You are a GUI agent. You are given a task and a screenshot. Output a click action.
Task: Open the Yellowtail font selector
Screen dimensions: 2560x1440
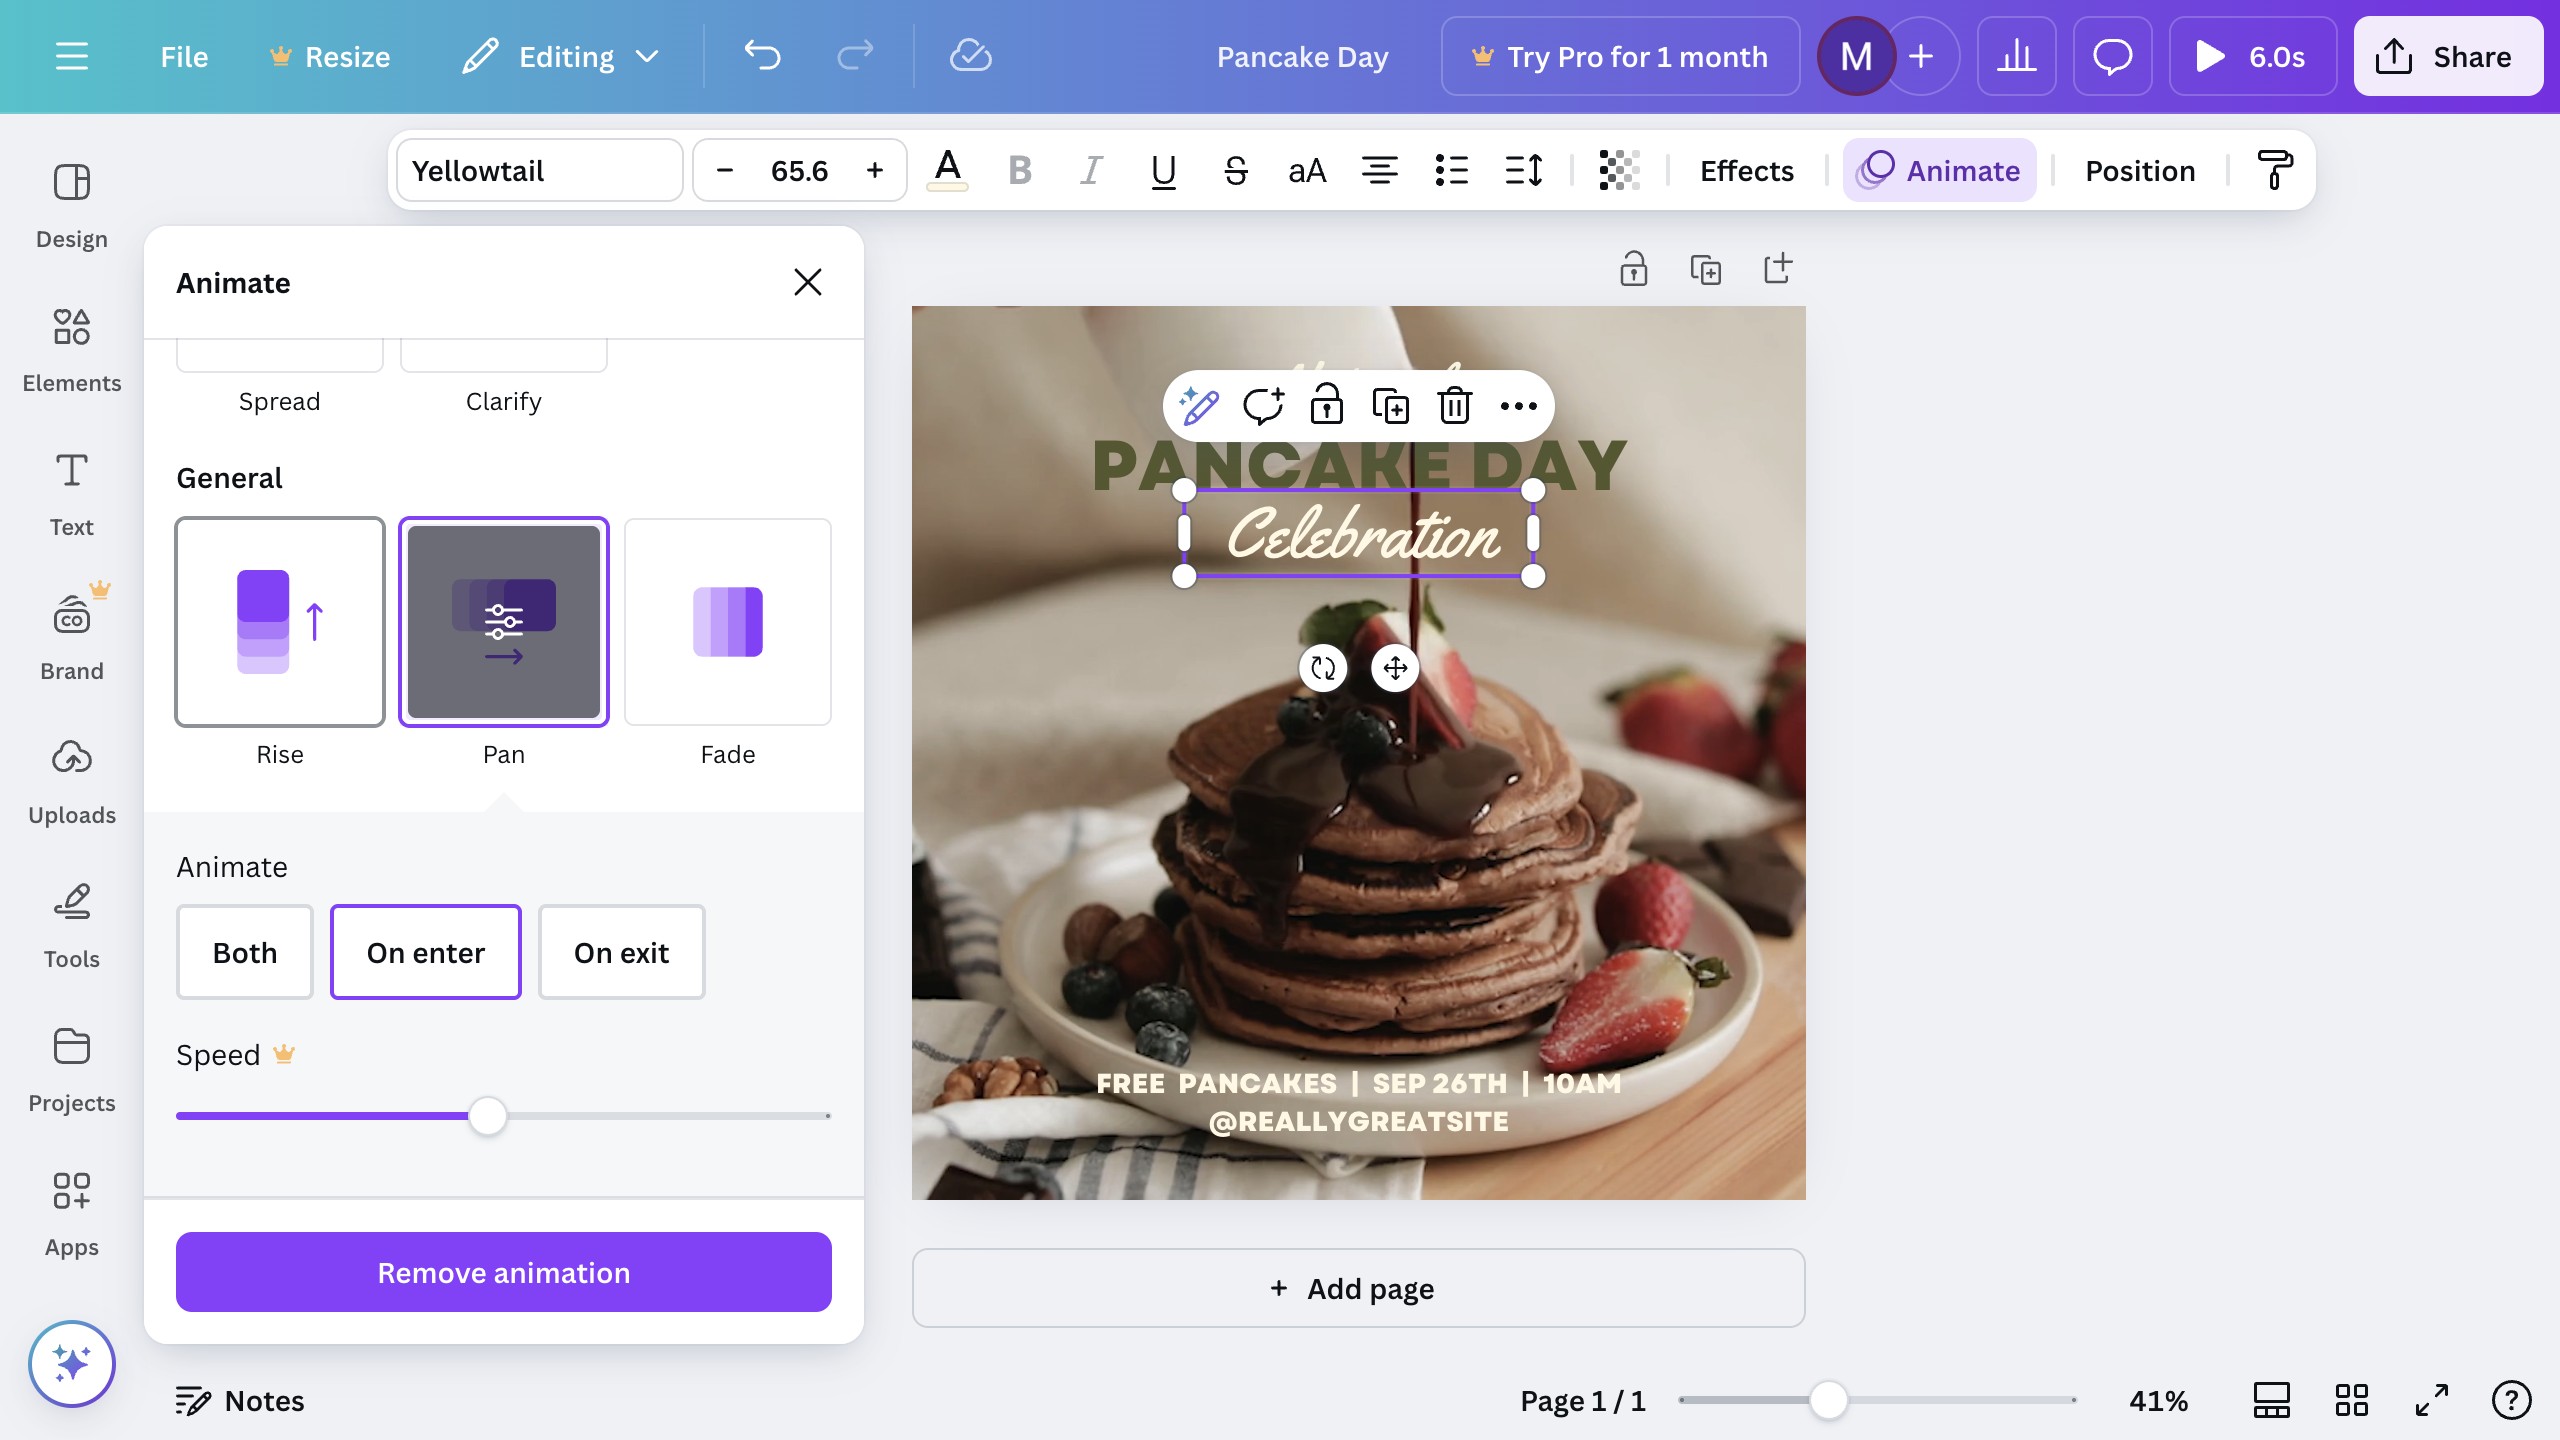pos(540,170)
